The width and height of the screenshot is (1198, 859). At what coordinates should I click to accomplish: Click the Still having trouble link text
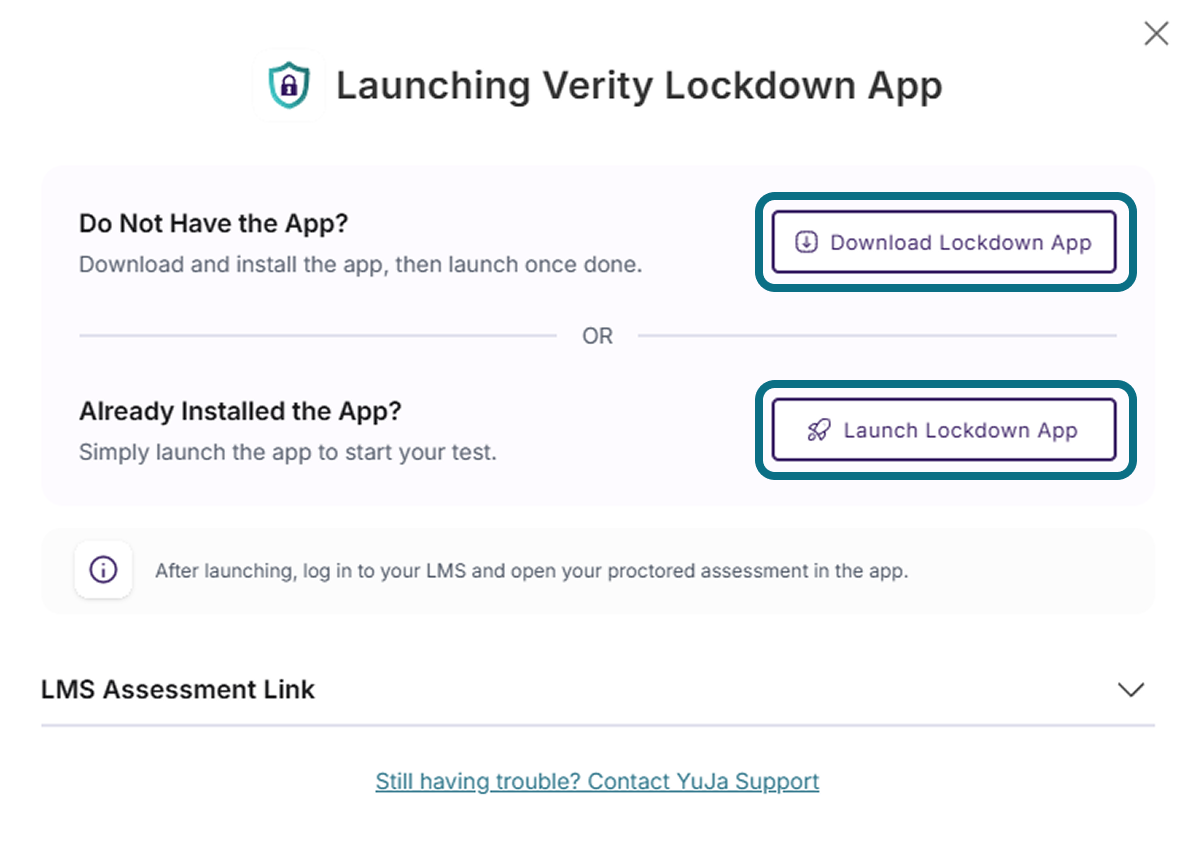click(478, 781)
